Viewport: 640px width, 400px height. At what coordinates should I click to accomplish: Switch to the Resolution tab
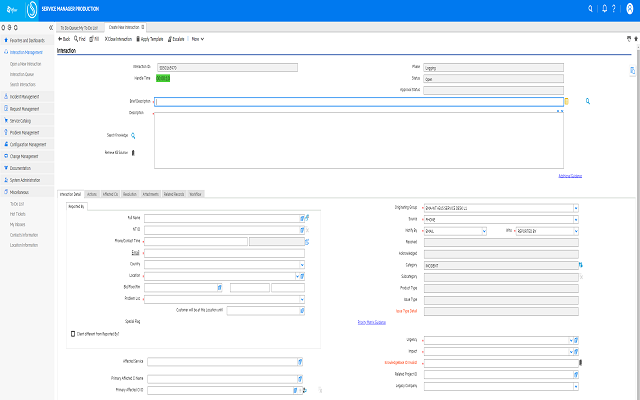pyautogui.click(x=130, y=194)
